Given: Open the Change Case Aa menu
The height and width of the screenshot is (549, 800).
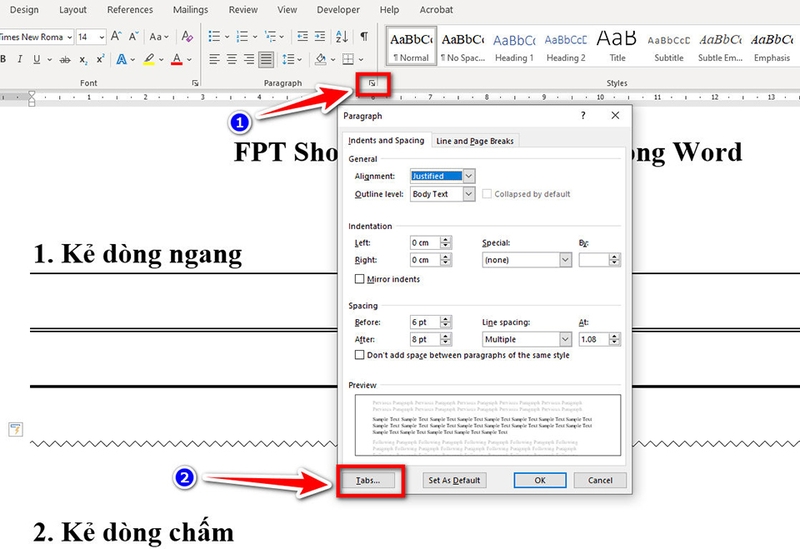Looking at the screenshot, I should (159, 37).
